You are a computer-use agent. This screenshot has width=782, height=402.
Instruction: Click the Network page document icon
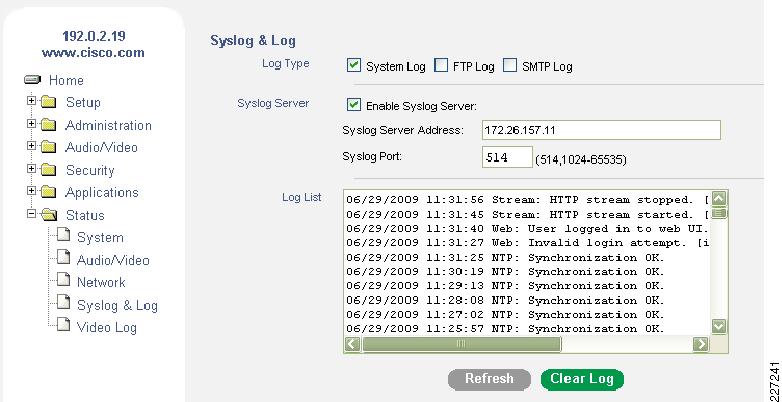63,280
